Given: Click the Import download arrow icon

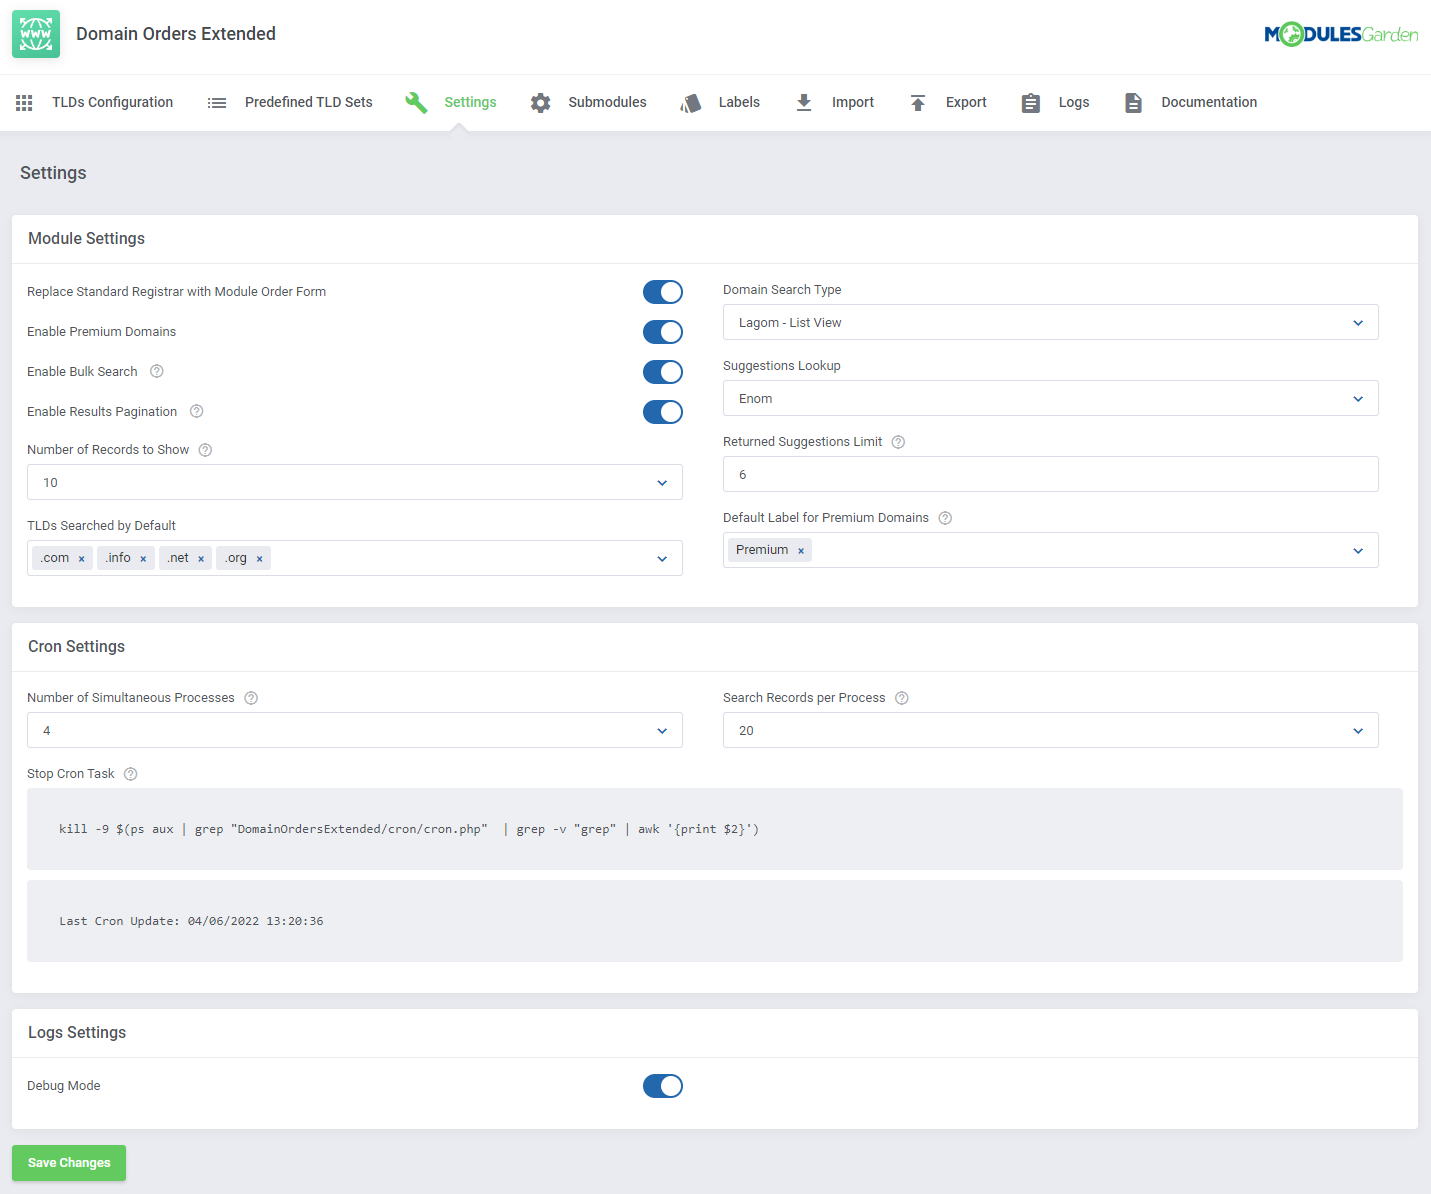Looking at the screenshot, I should [804, 103].
